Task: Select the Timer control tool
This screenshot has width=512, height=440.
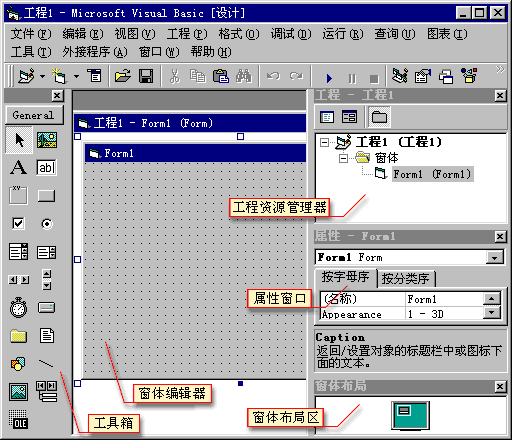Action: 18,307
